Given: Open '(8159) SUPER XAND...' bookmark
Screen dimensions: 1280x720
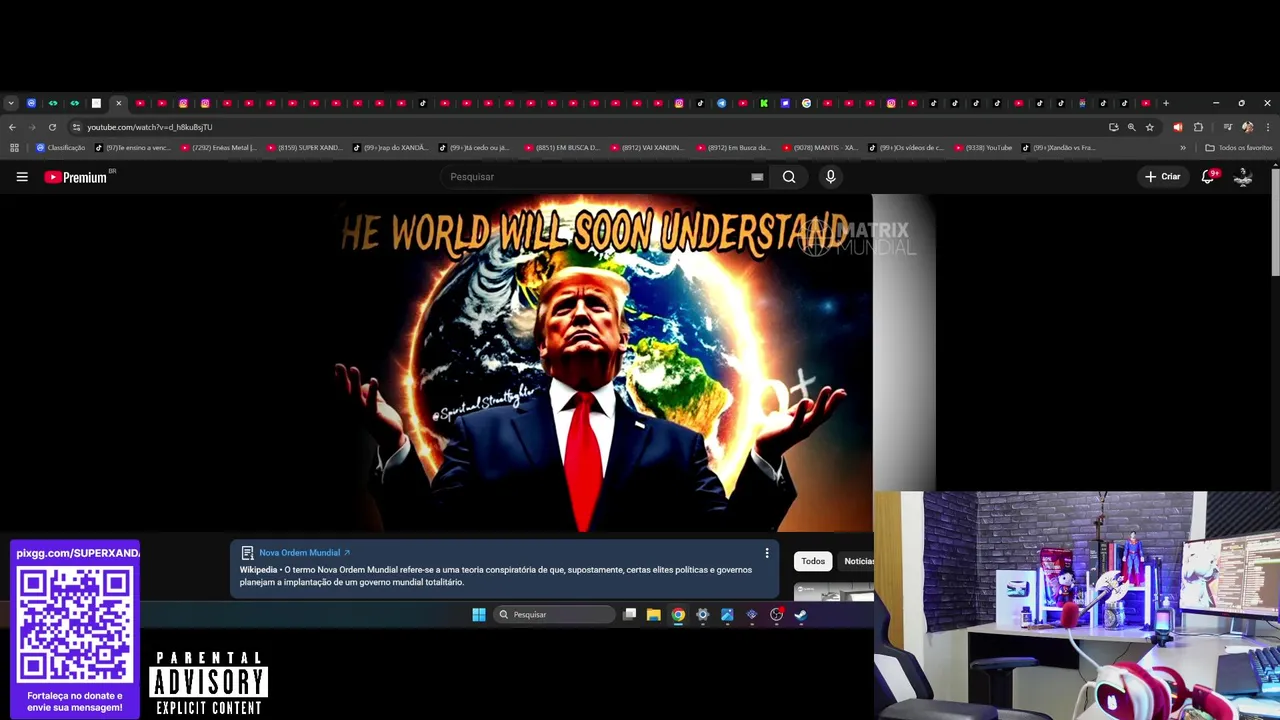Looking at the screenshot, I should (x=305, y=148).
